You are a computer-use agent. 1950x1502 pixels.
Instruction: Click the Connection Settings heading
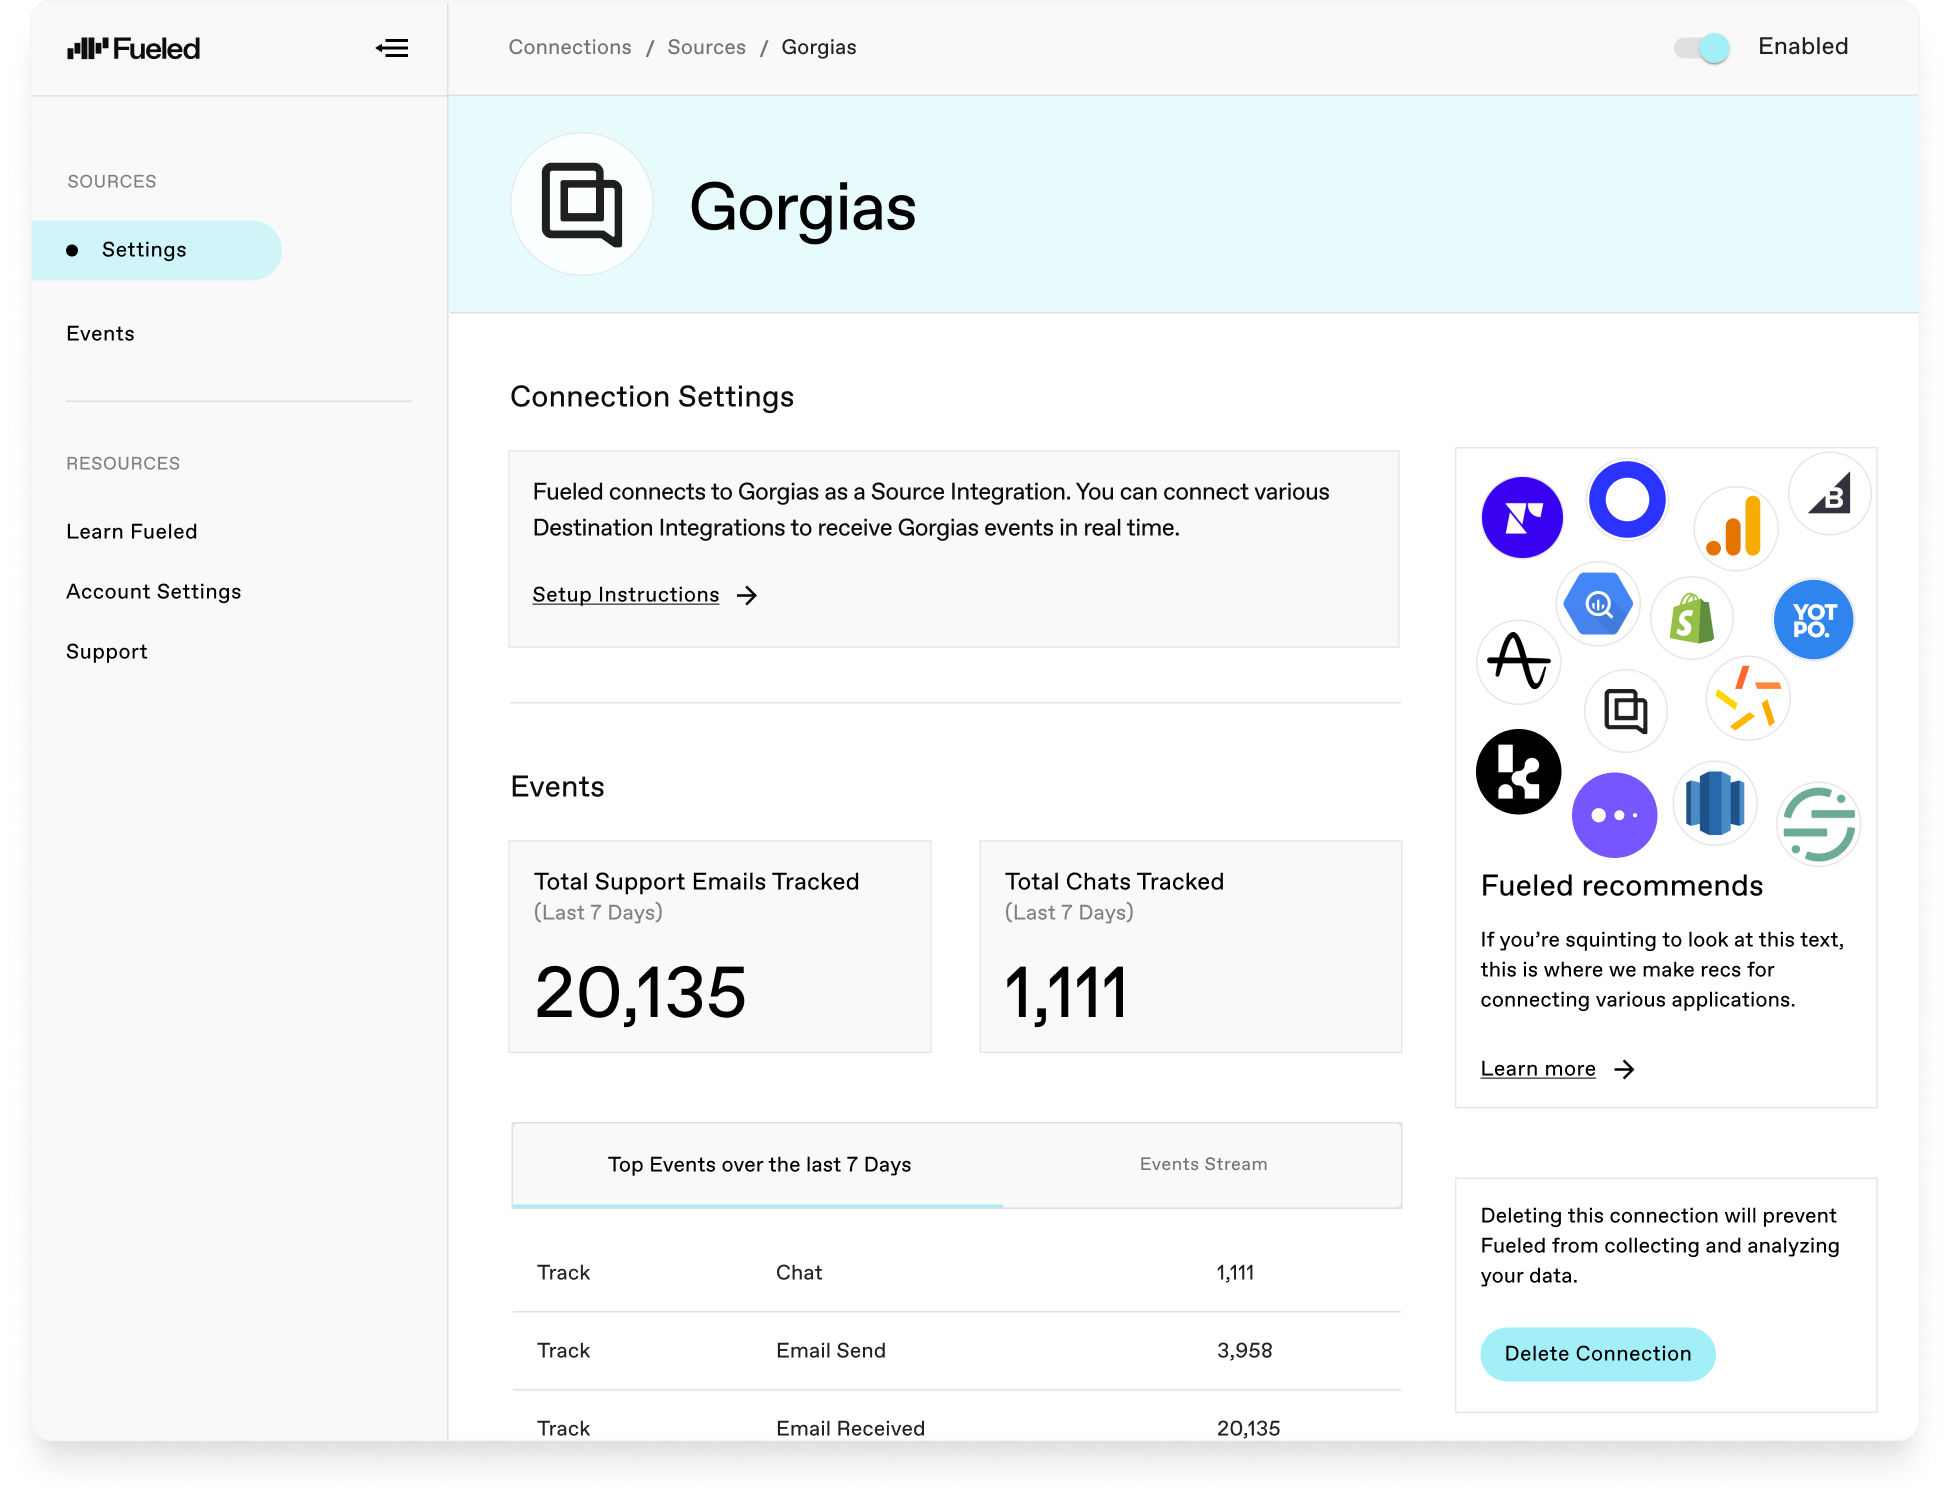[652, 397]
